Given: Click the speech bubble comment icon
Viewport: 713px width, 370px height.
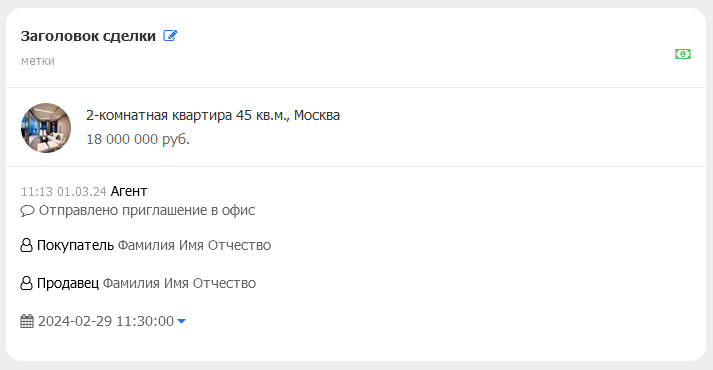Looking at the screenshot, I should tap(27, 211).
